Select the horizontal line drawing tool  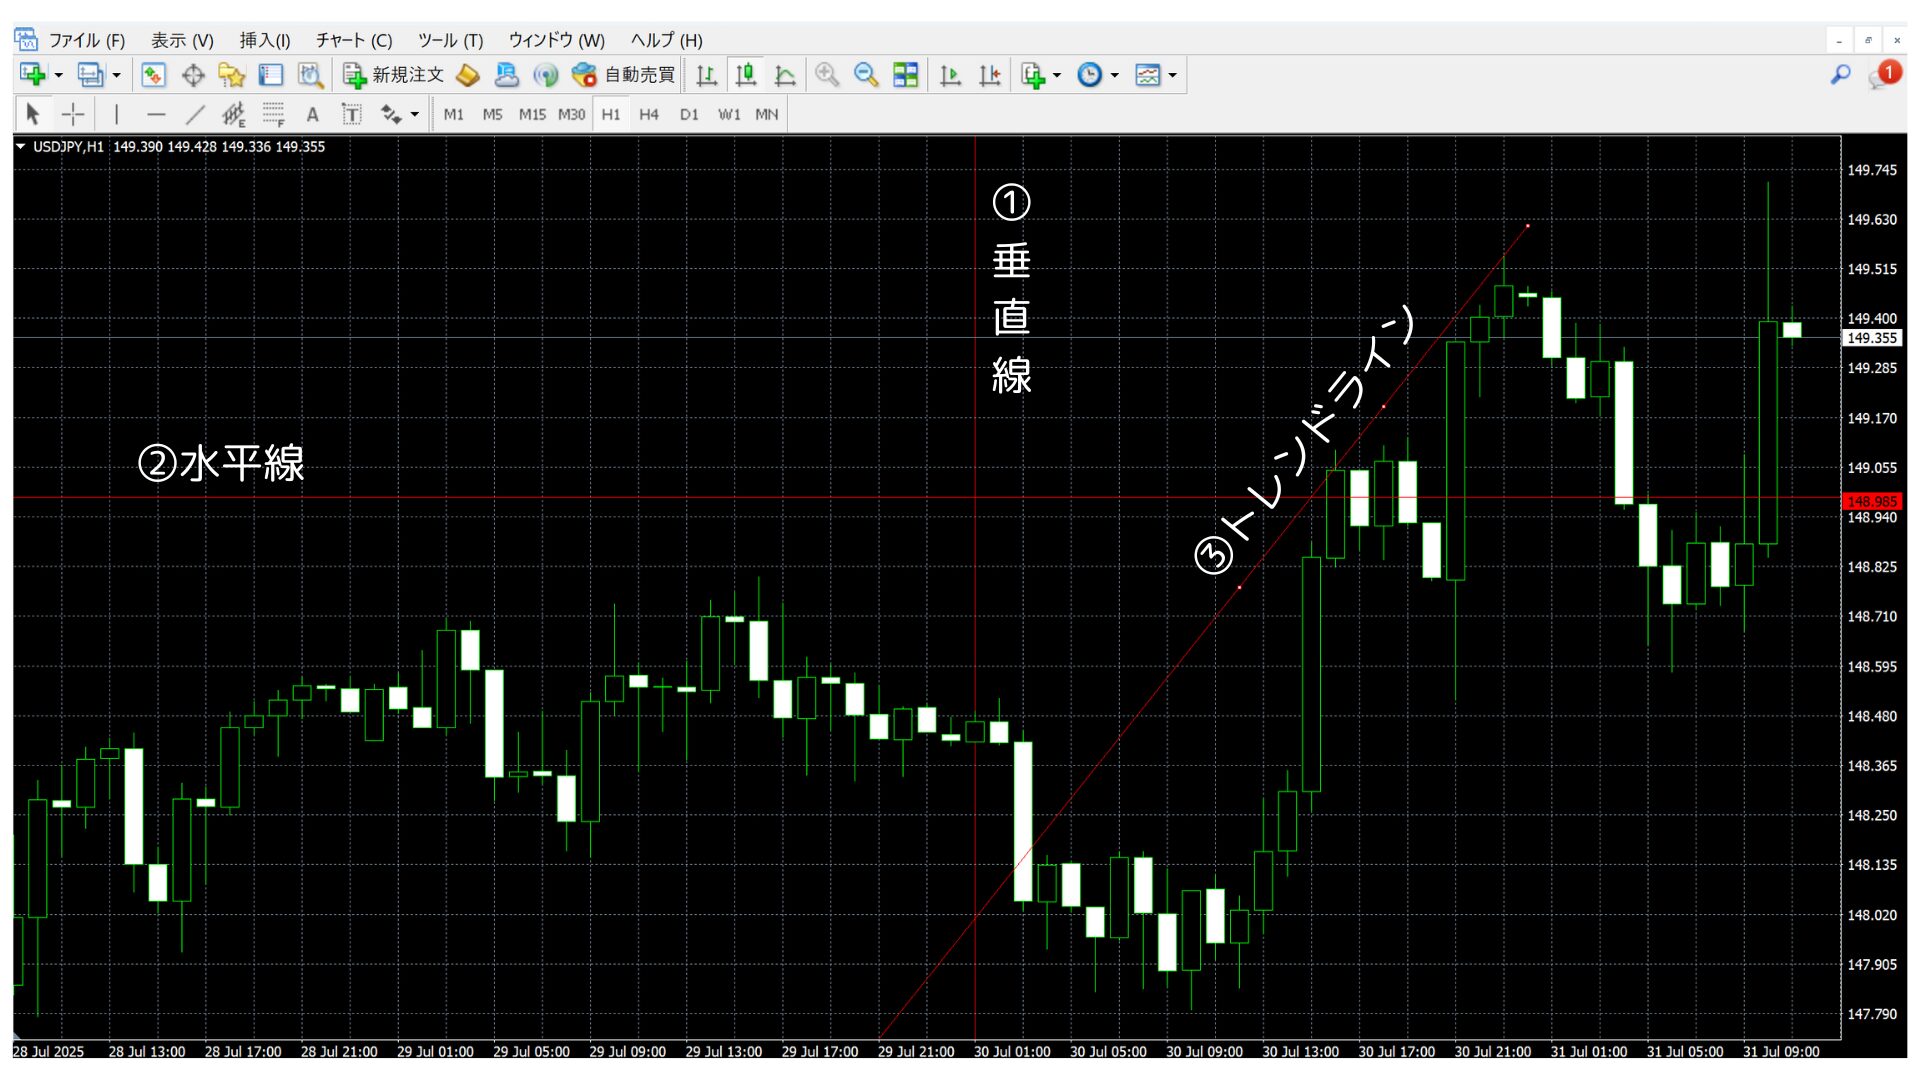coord(155,114)
